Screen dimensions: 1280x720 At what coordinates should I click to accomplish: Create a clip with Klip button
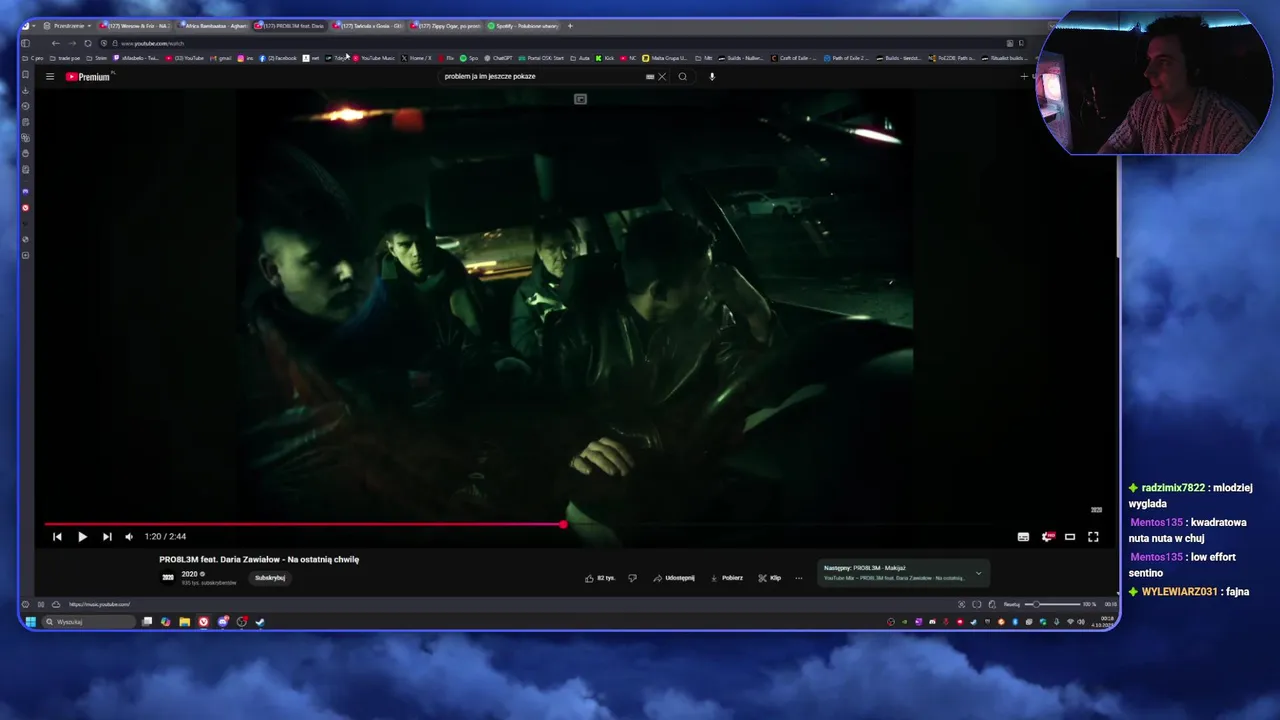coord(769,578)
